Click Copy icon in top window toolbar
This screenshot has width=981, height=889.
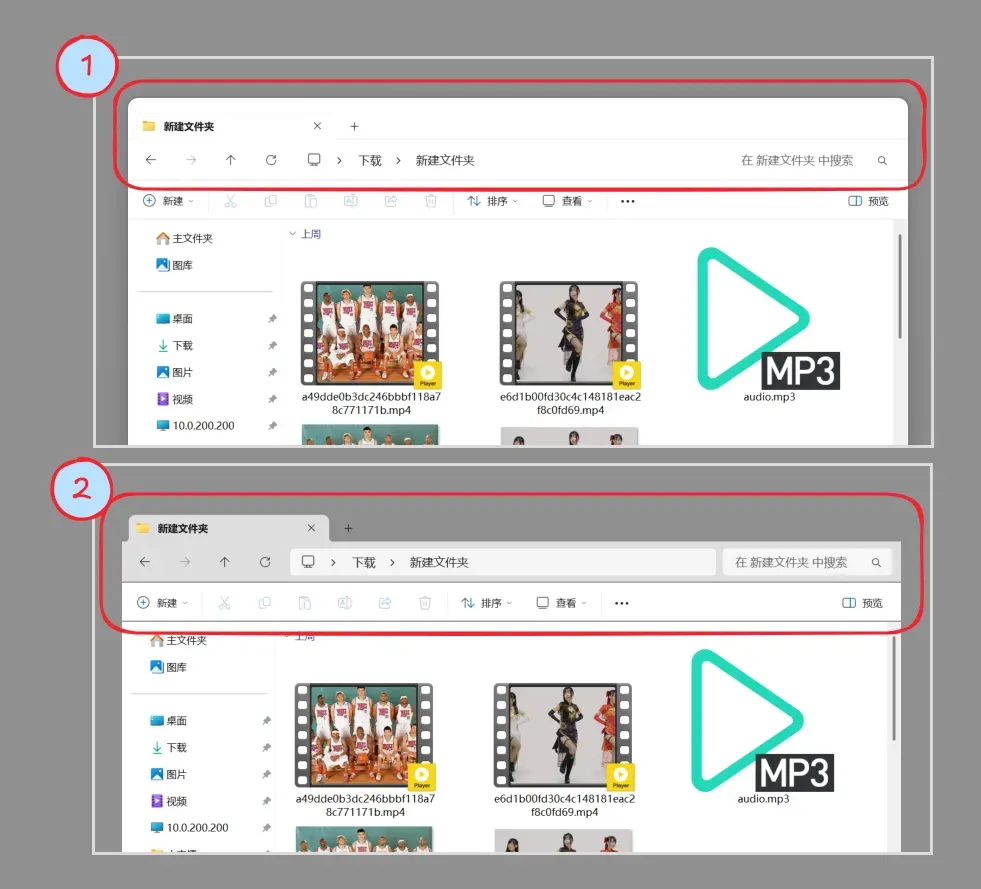(270, 201)
